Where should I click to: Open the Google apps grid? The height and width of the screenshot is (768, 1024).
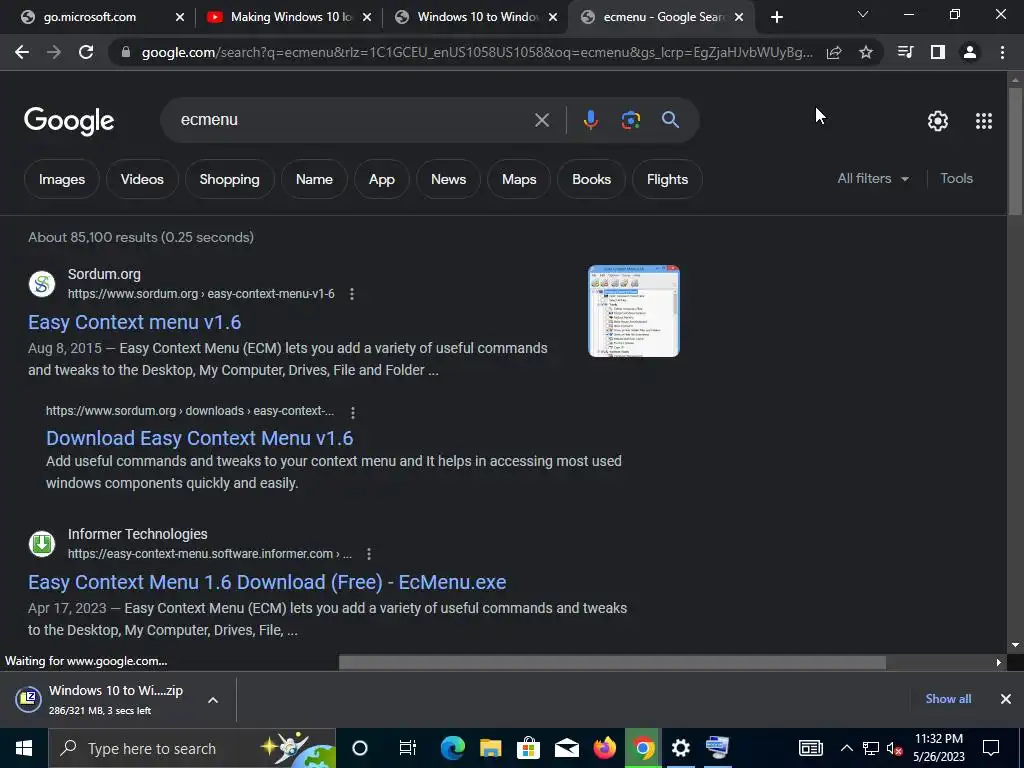pyautogui.click(x=984, y=121)
